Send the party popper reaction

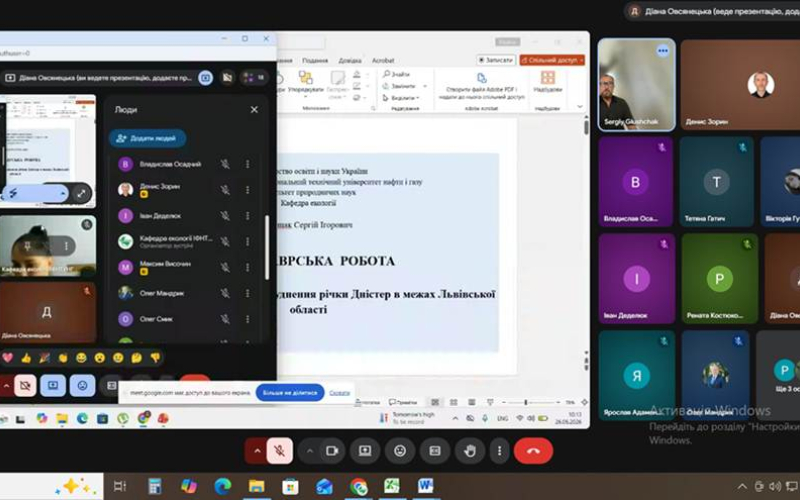(44, 358)
